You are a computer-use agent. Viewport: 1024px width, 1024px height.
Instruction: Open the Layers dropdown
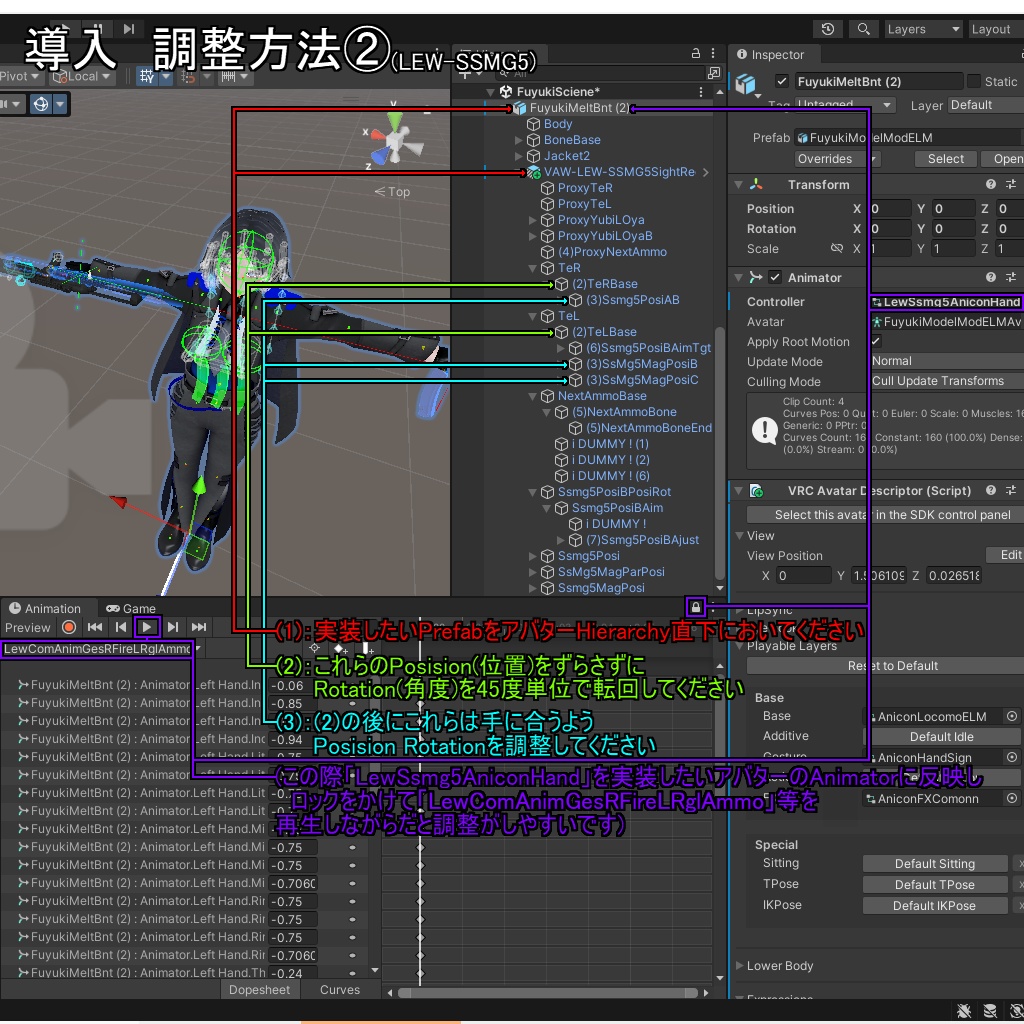click(x=923, y=29)
